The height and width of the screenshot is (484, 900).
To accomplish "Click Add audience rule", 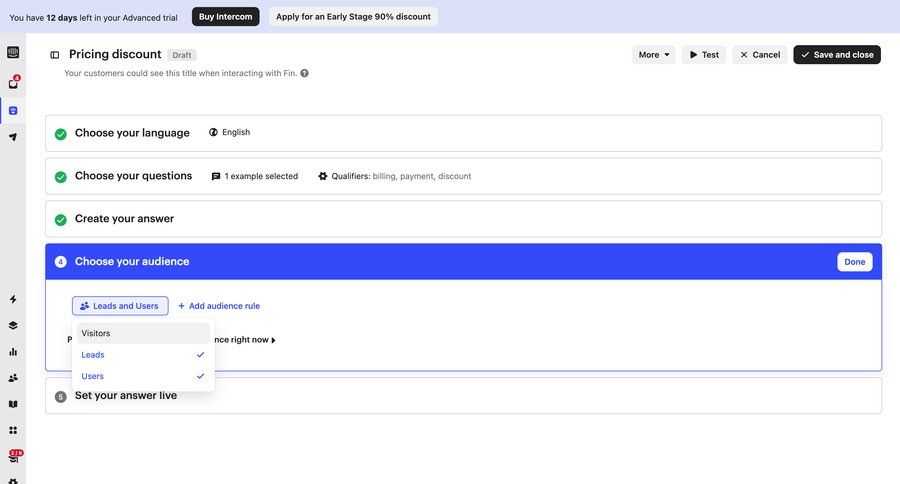I will 219,306.
